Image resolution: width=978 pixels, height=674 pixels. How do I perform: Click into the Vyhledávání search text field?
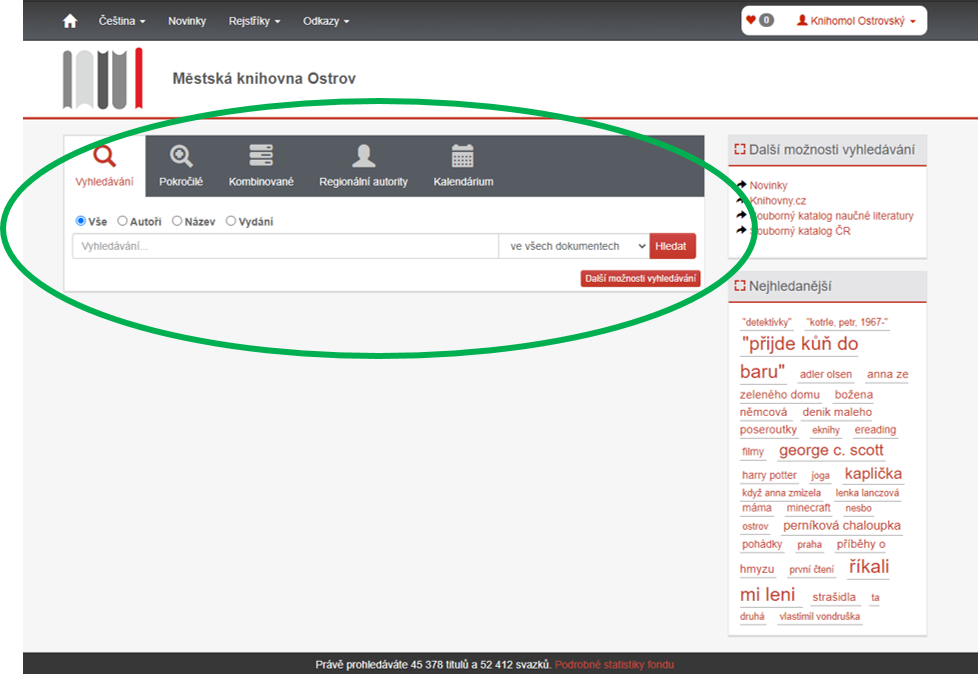coord(285,246)
